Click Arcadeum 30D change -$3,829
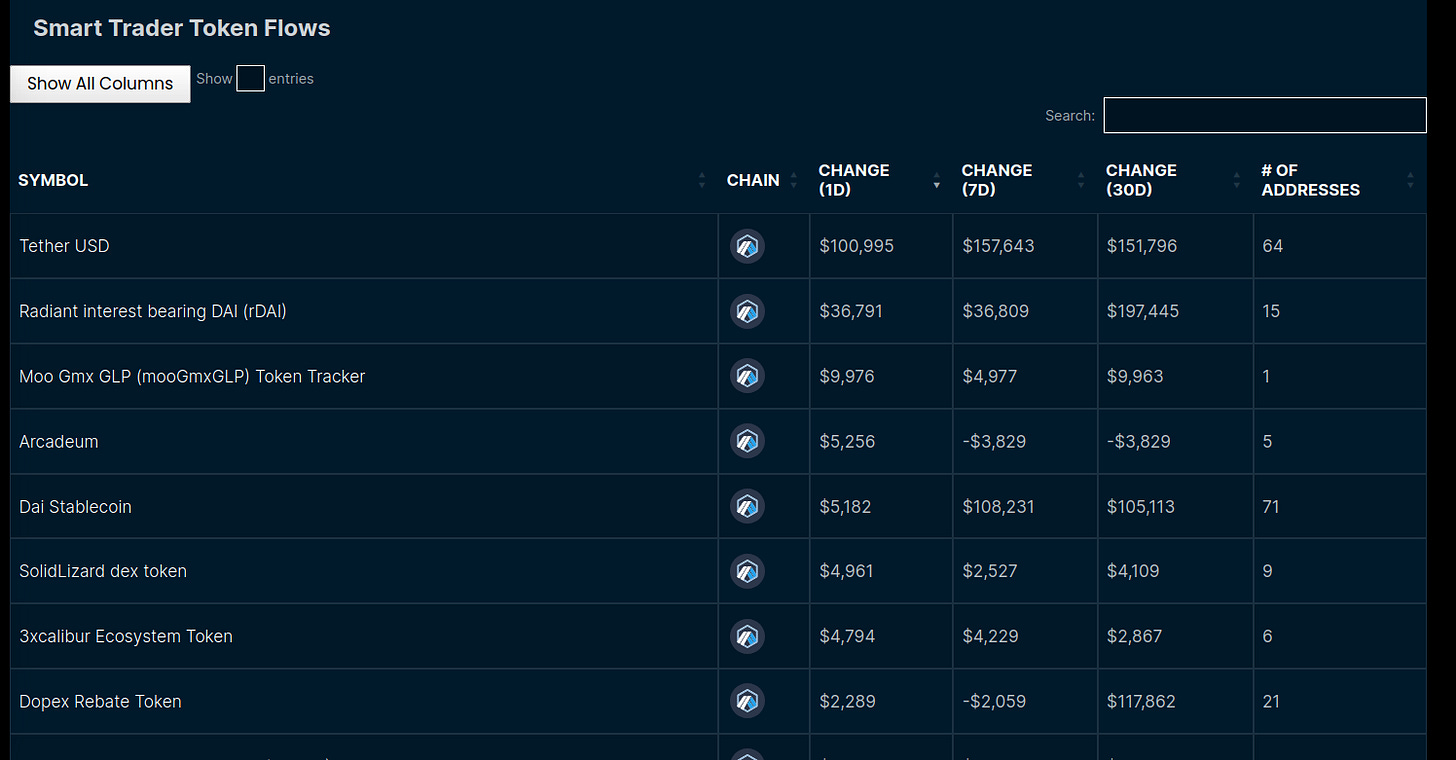This screenshot has width=1456, height=760. coord(1138,441)
